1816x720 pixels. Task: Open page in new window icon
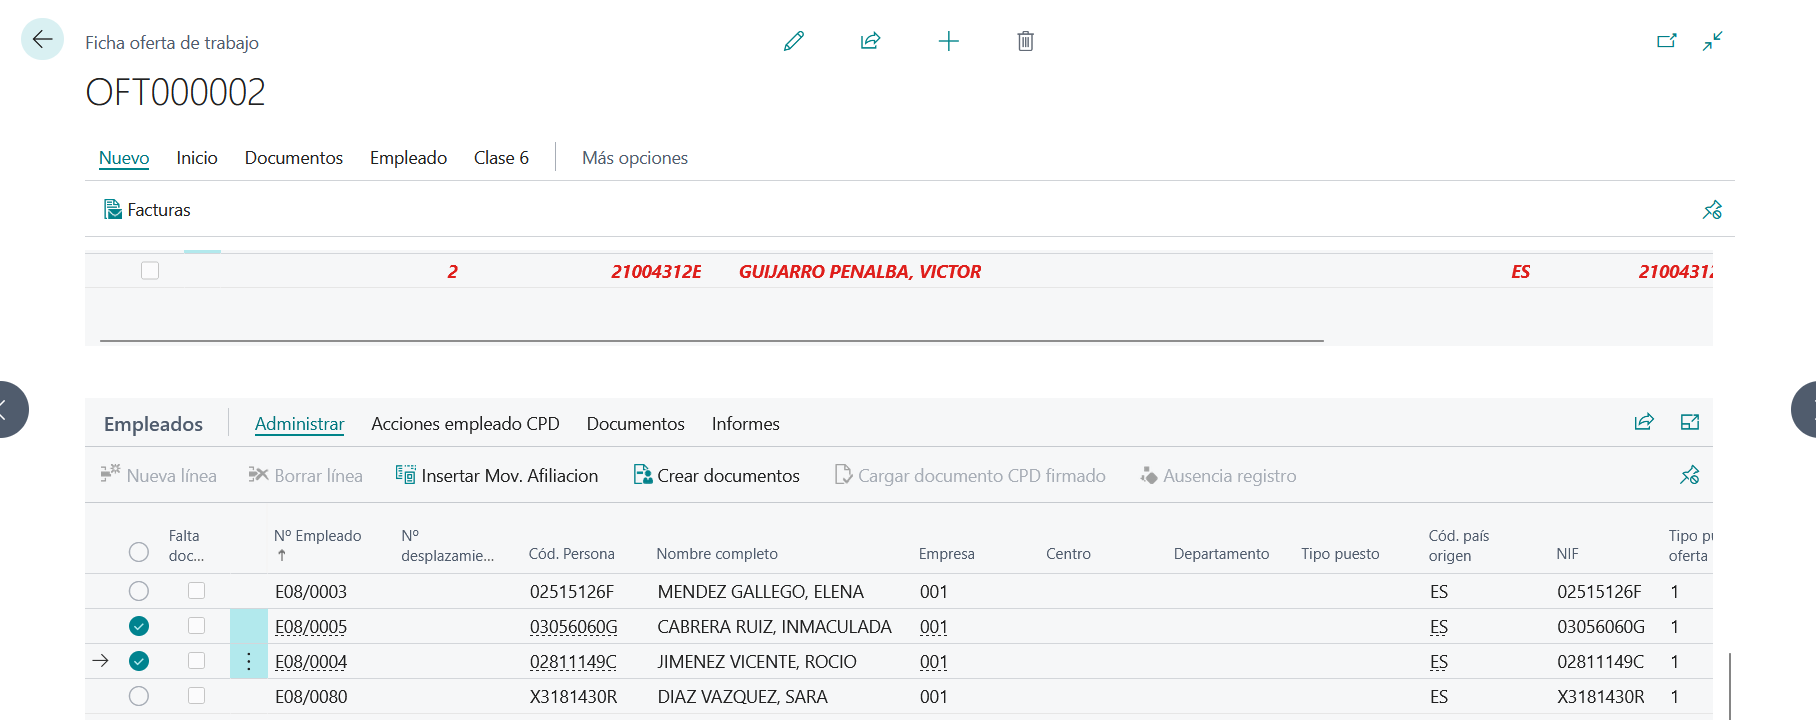1666,41
